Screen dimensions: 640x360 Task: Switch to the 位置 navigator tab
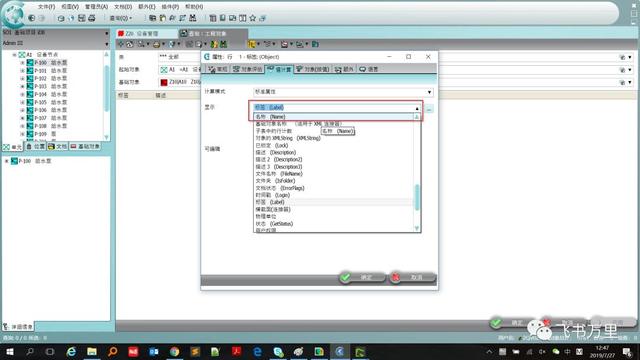[x=36, y=147]
